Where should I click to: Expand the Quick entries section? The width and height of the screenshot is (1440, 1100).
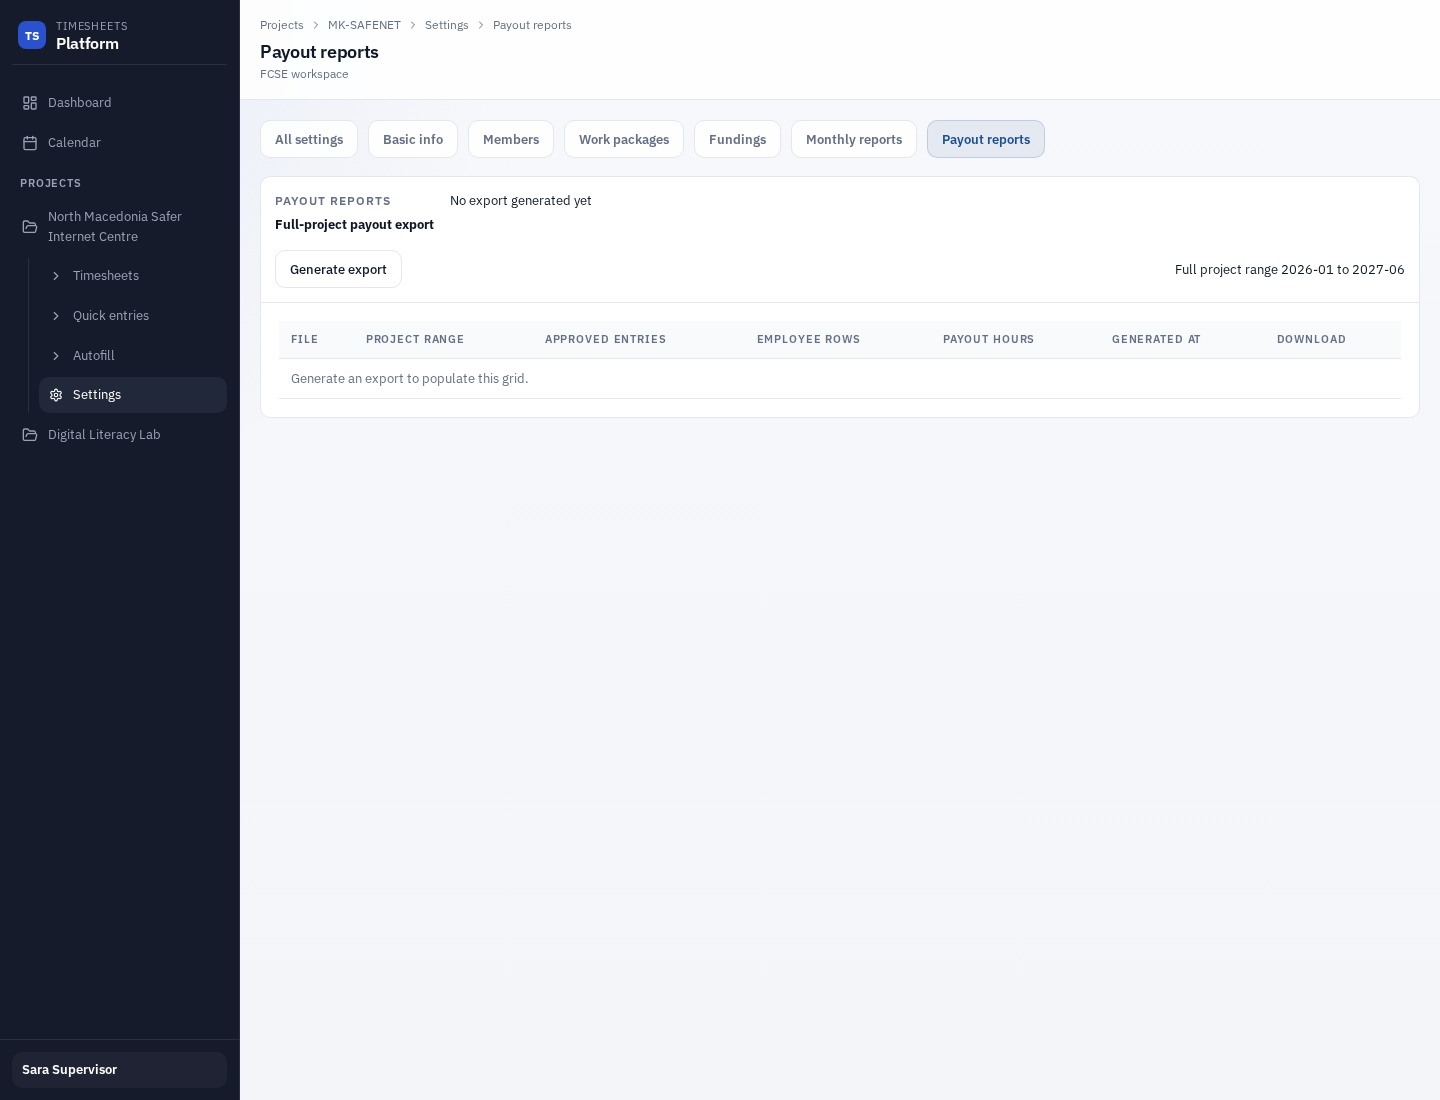pyautogui.click(x=57, y=316)
